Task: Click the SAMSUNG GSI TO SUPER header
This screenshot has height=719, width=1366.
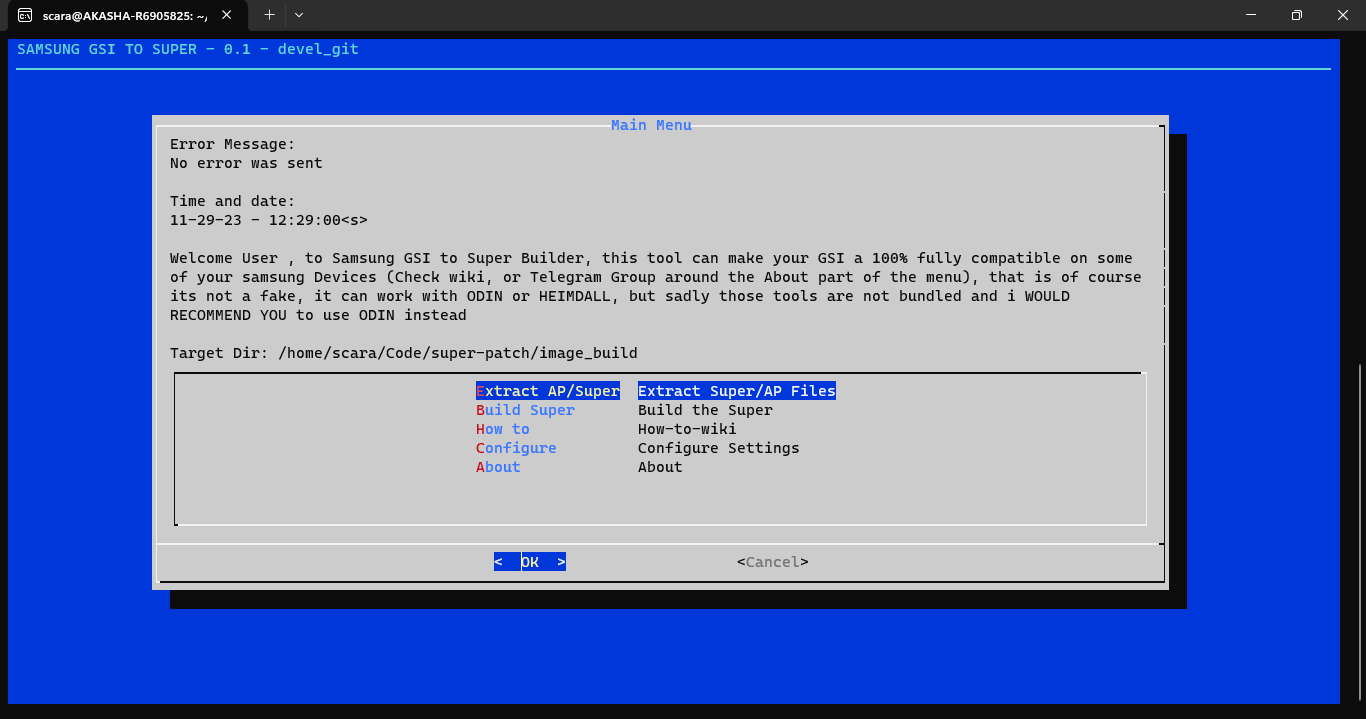Action: (x=188, y=49)
